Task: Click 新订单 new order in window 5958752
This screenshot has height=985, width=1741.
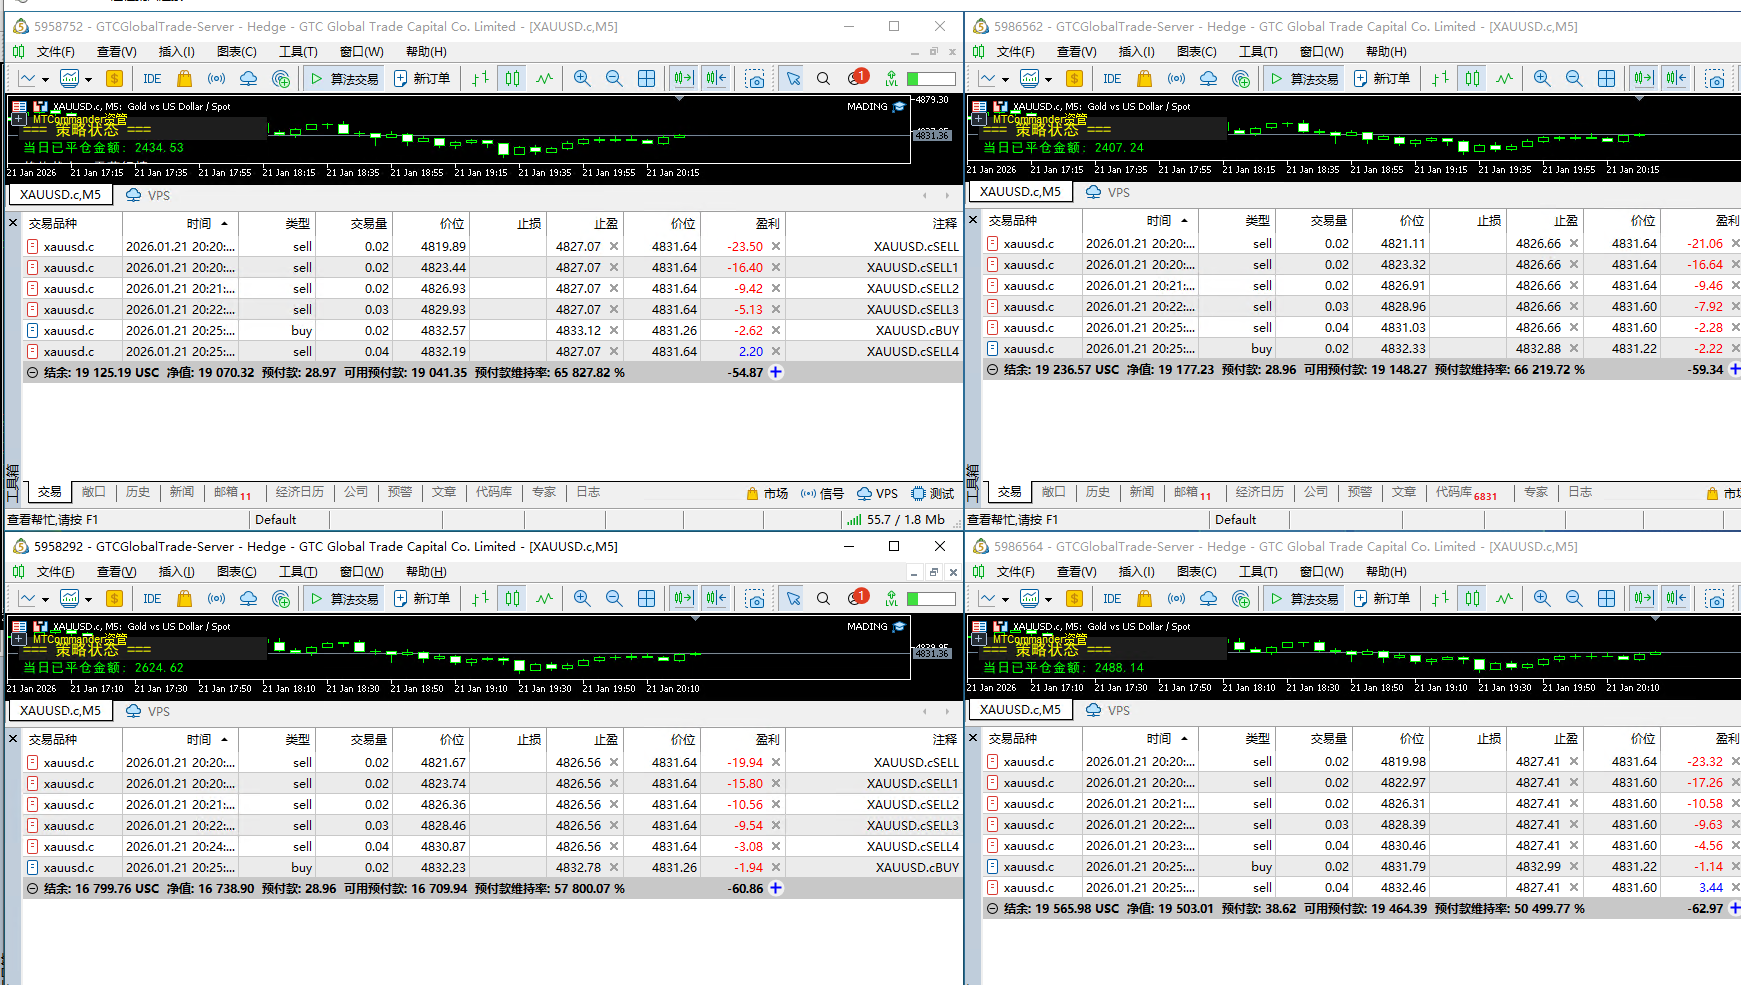Action: [x=421, y=79]
